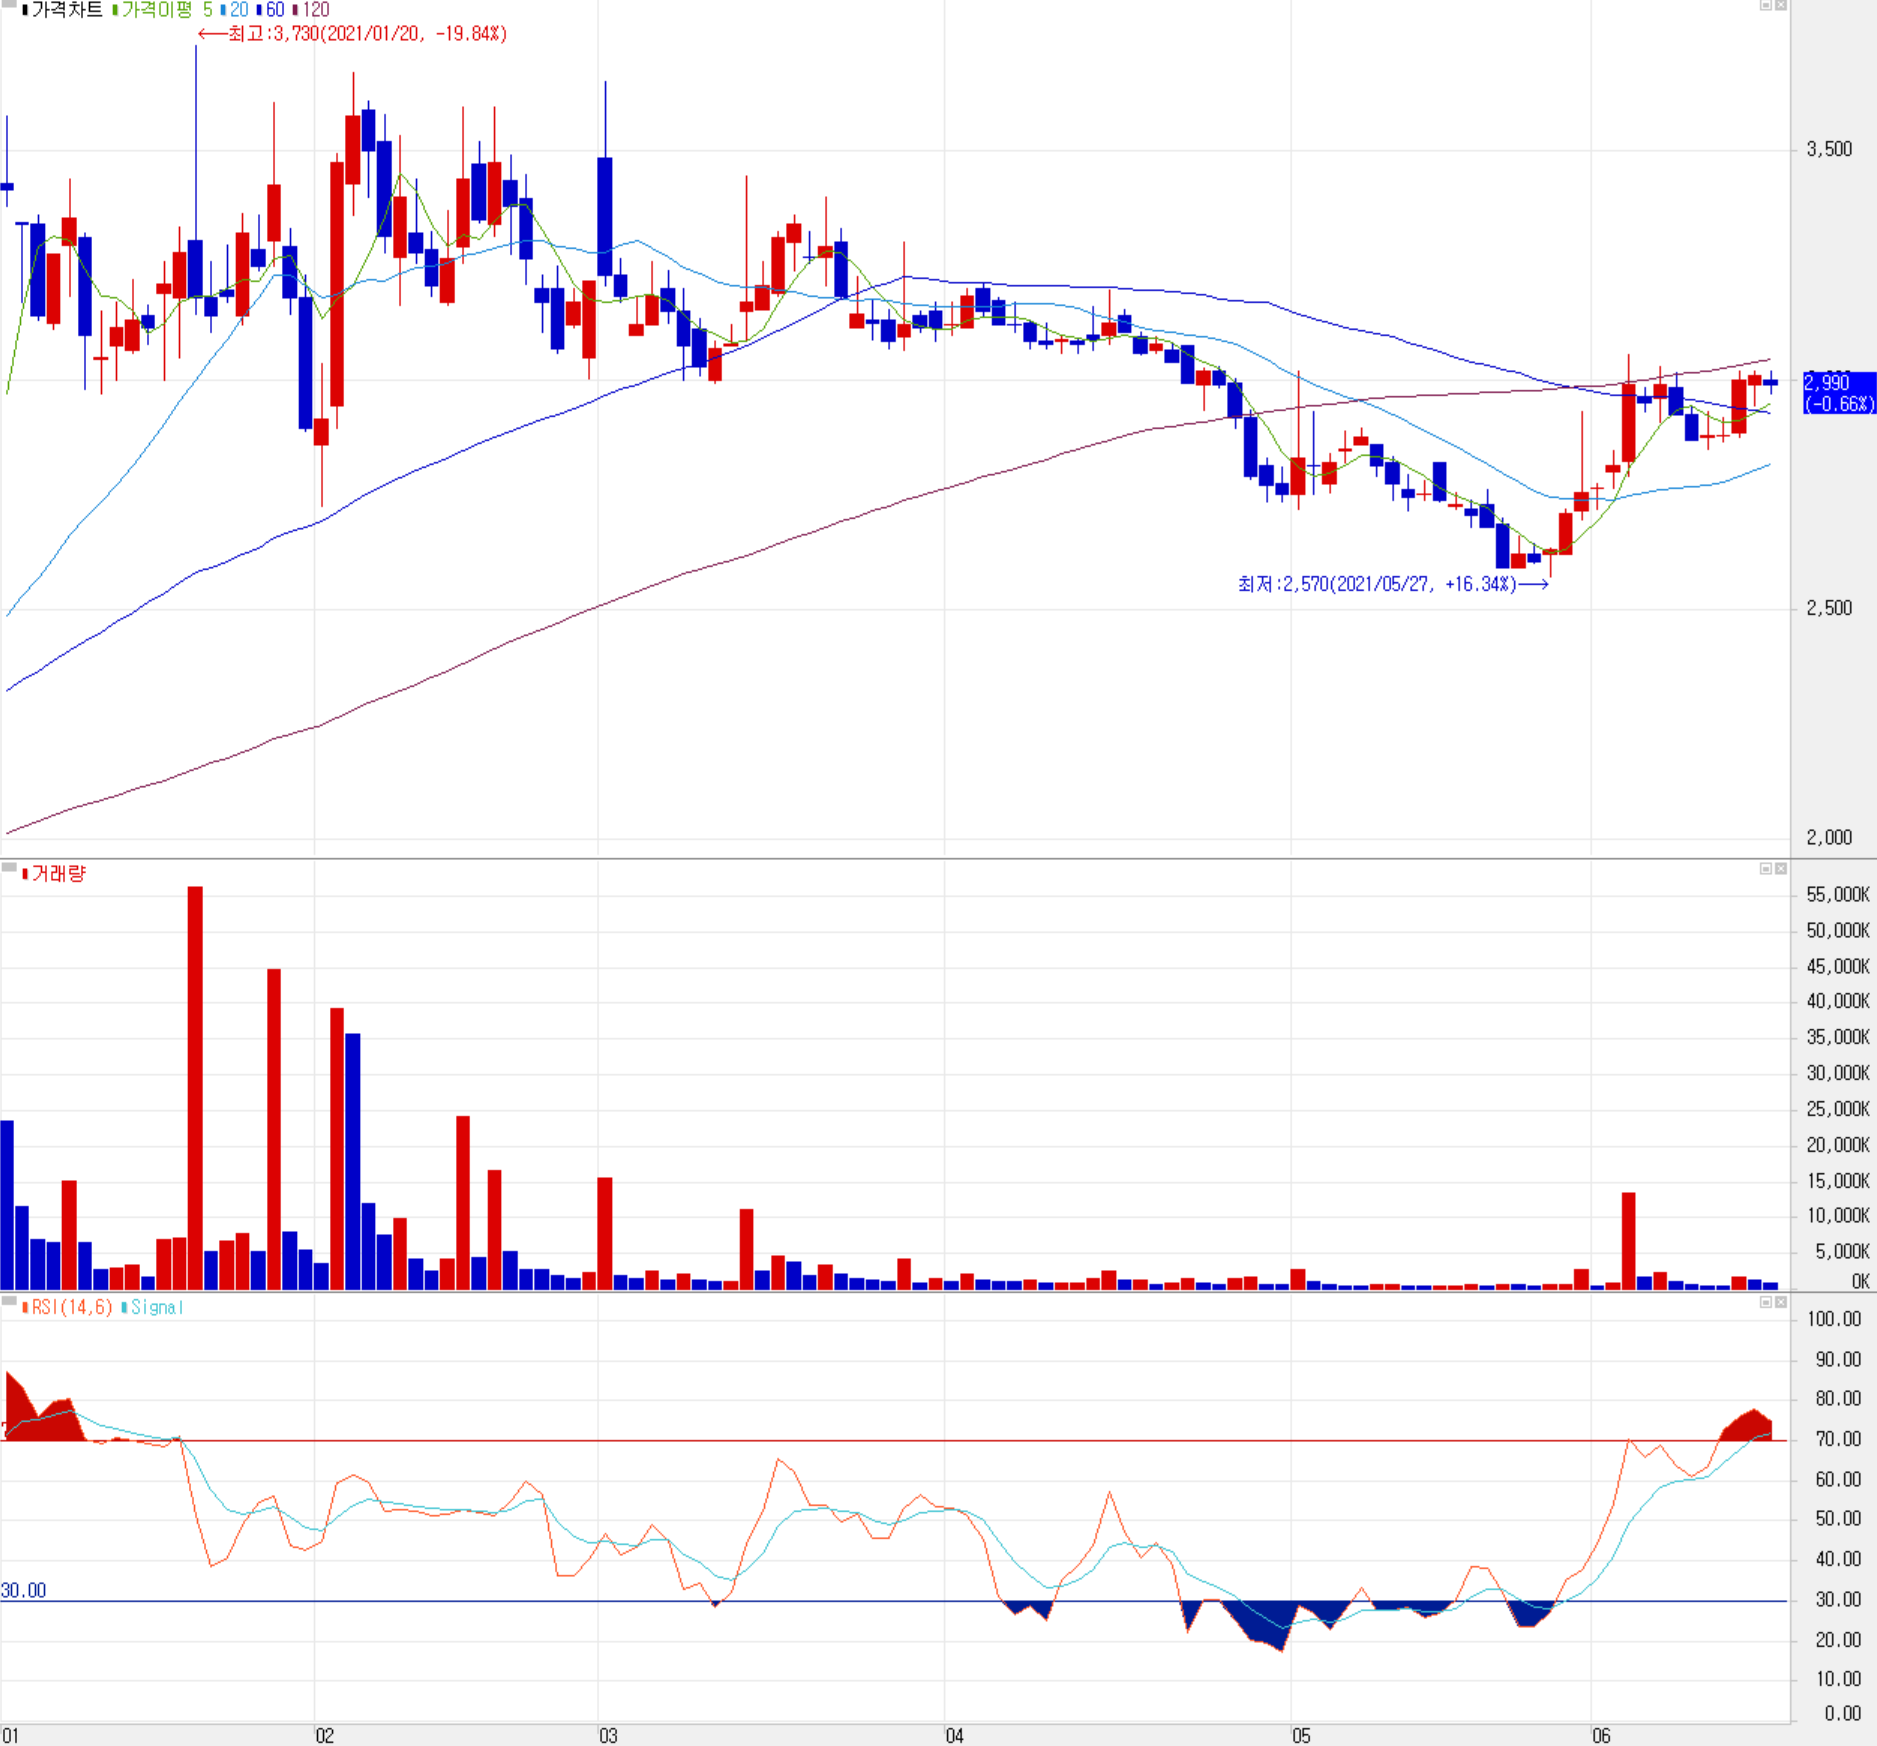Viewport: 1877px width, 1746px height.
Task: Click the 최고:3,730 high price annotation
Action: point(353,34)
